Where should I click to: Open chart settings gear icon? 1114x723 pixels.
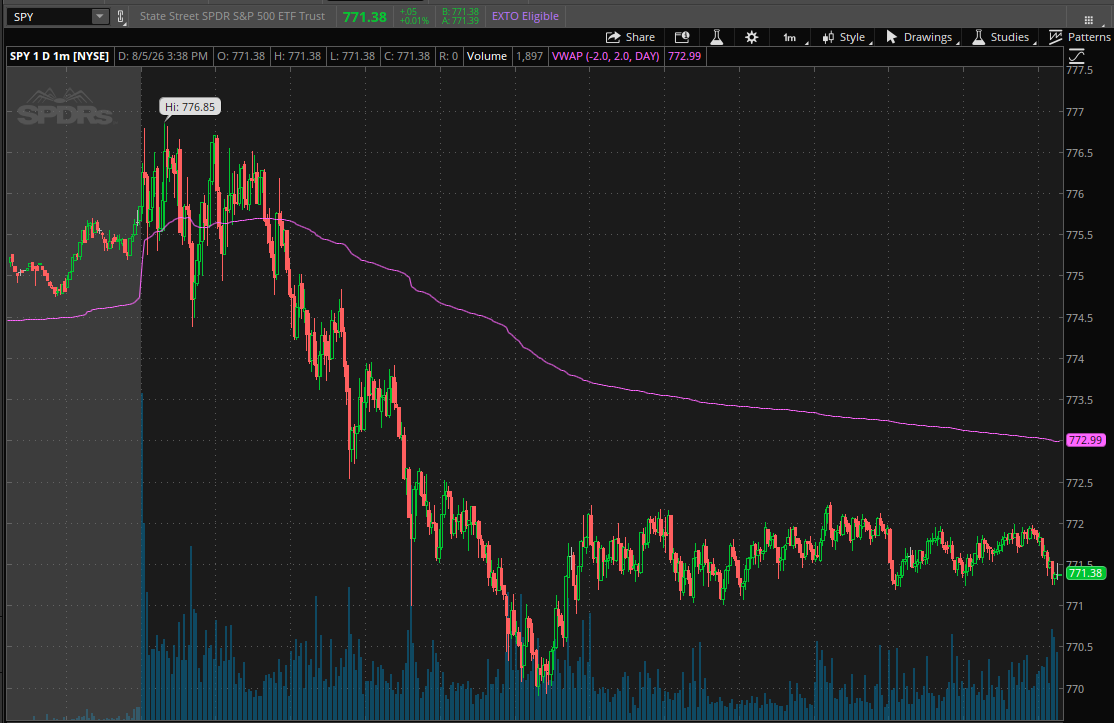752,37
